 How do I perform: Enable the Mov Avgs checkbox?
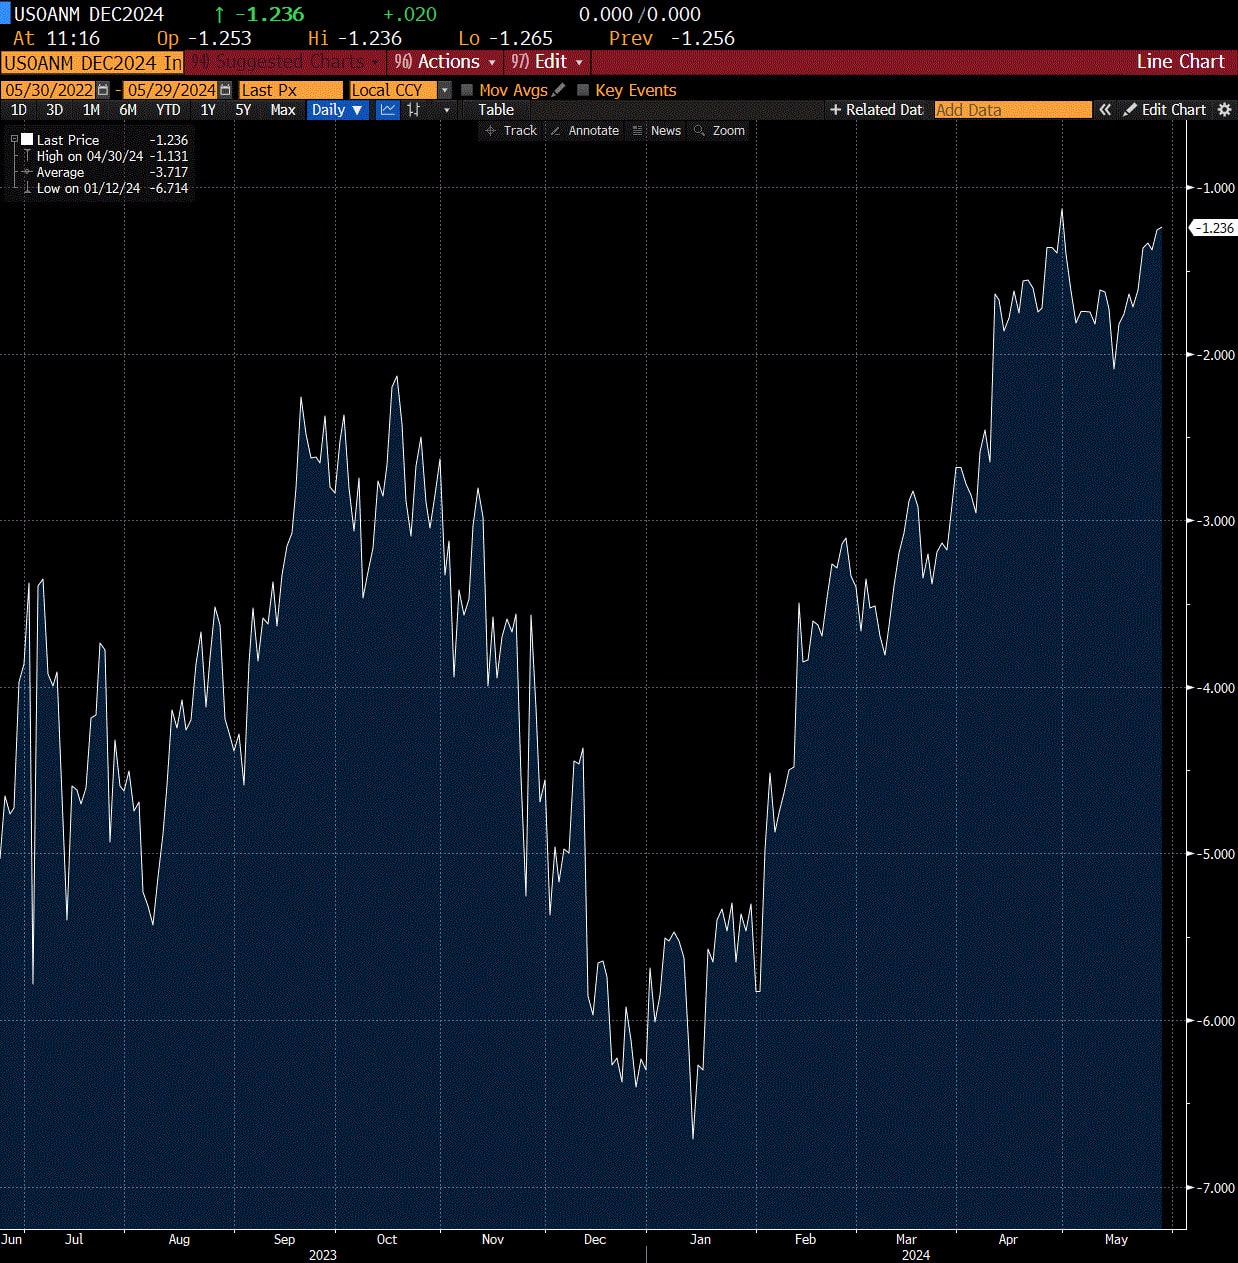coord(467,90)
